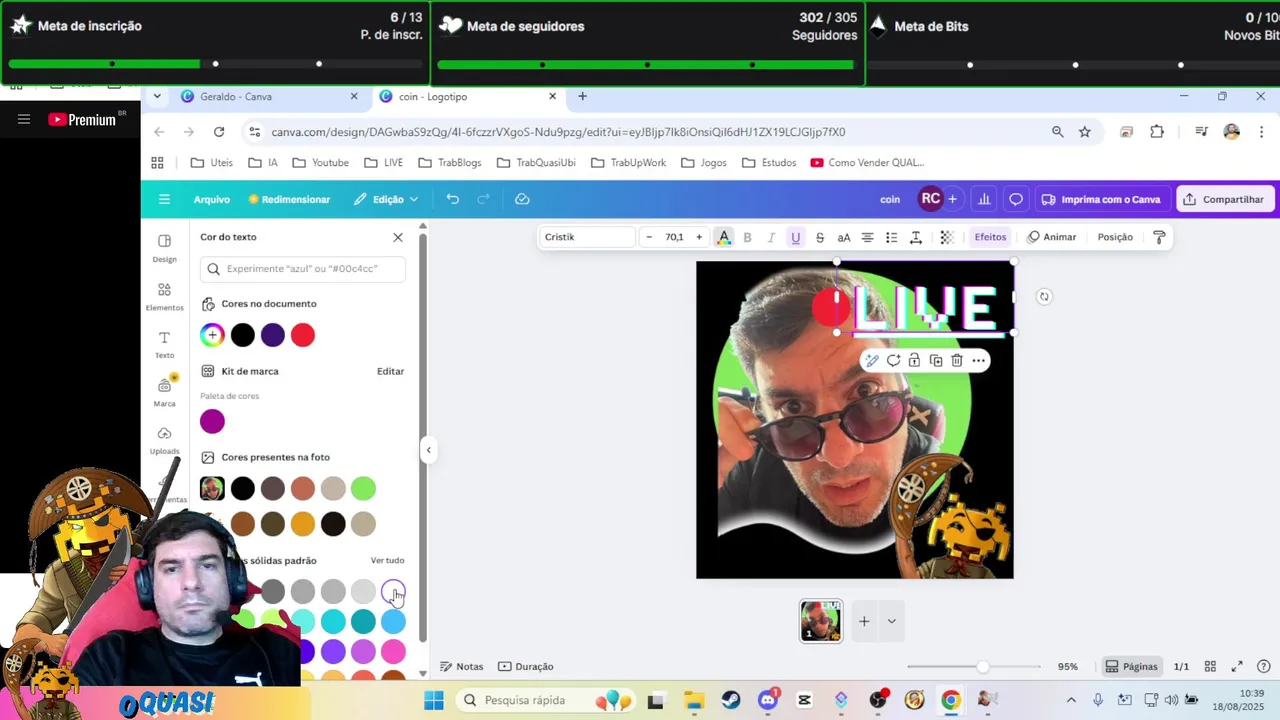Open the Edição mode dropdown
The image size is (1280, 720).
[x=386, y=199]
